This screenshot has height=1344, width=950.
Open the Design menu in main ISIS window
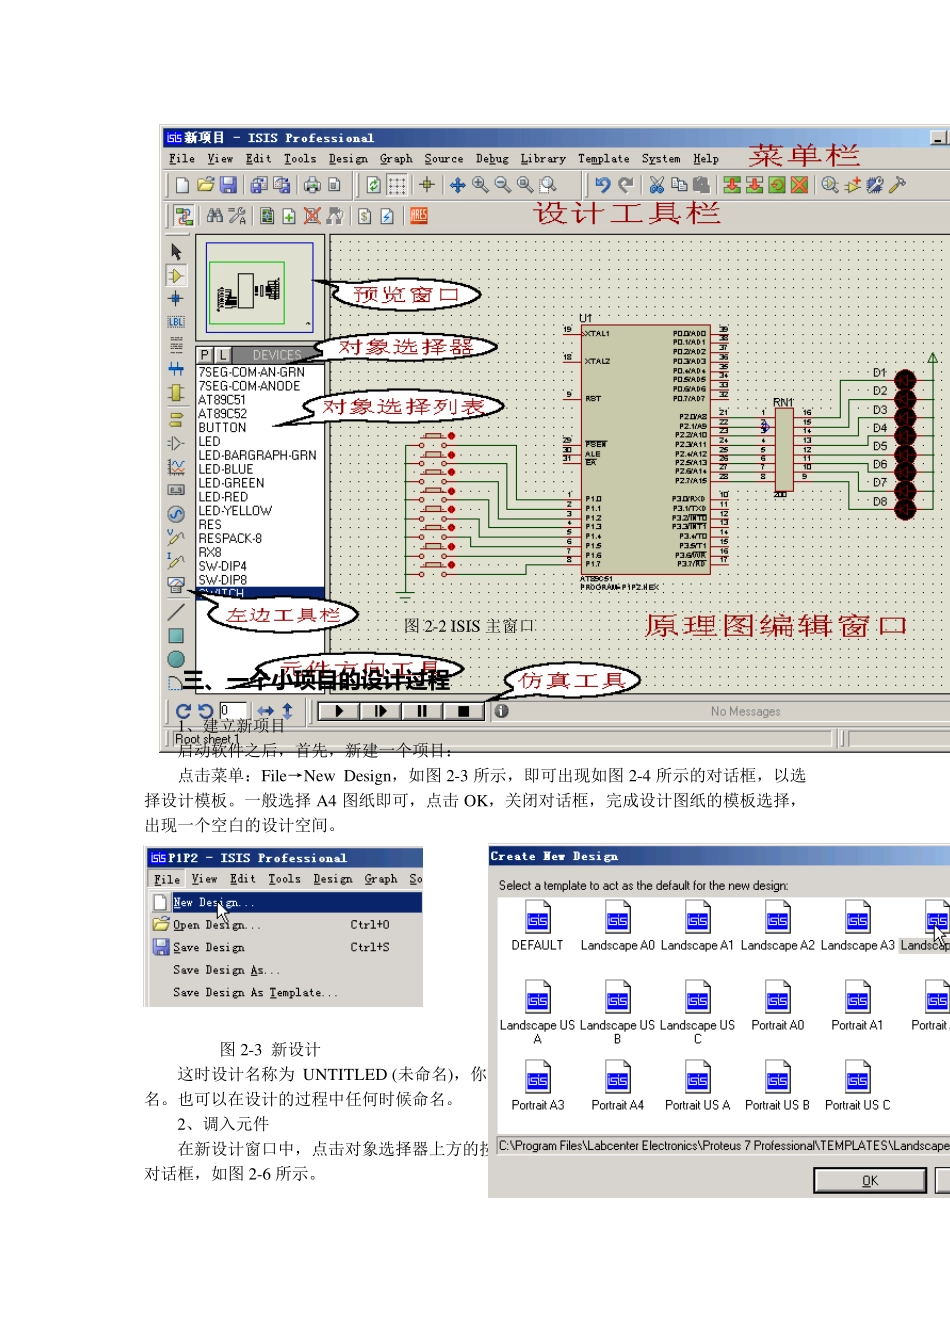[x=348, y=159]
